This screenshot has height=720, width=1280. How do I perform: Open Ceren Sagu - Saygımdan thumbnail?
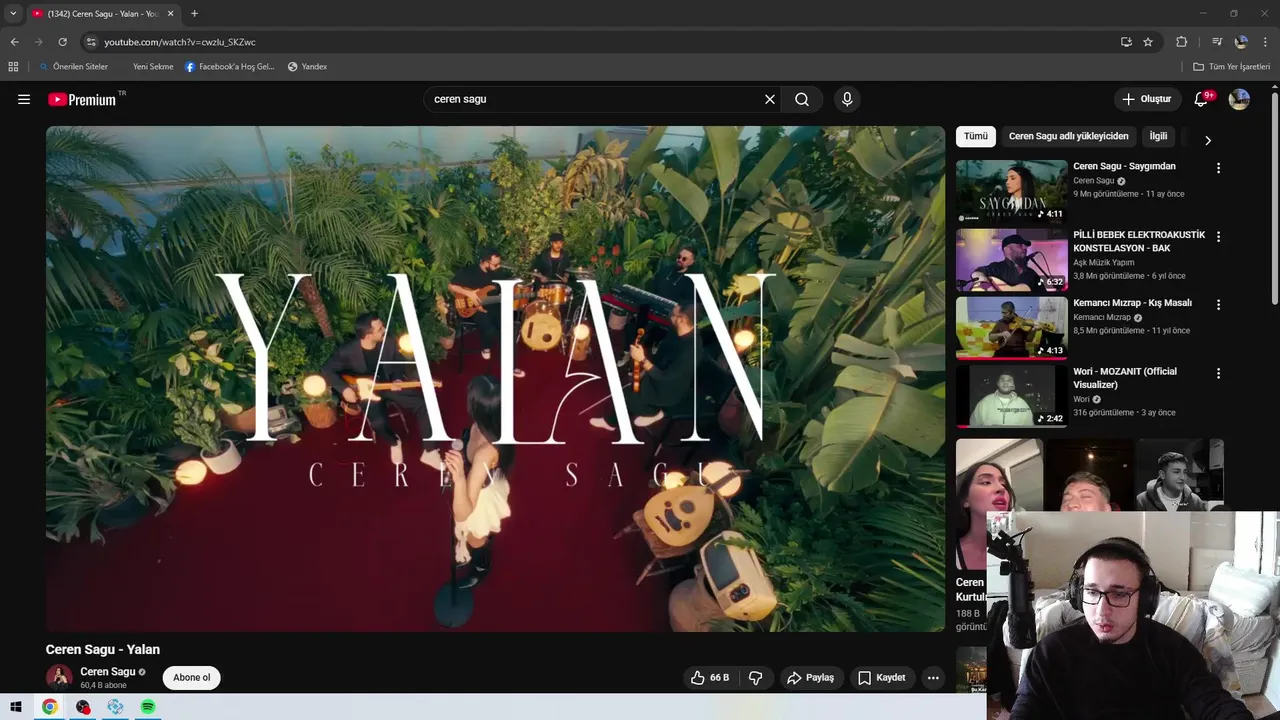point(1011,191)
